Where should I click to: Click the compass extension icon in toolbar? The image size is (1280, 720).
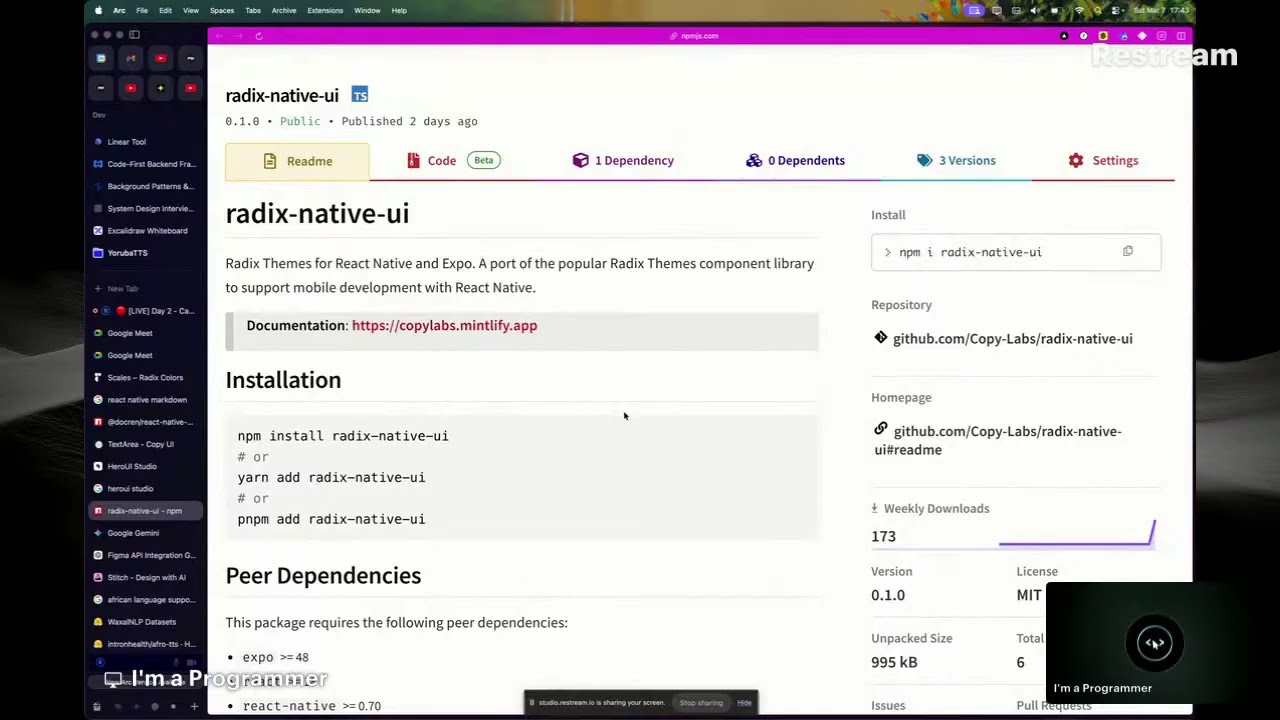[1083, 36]
